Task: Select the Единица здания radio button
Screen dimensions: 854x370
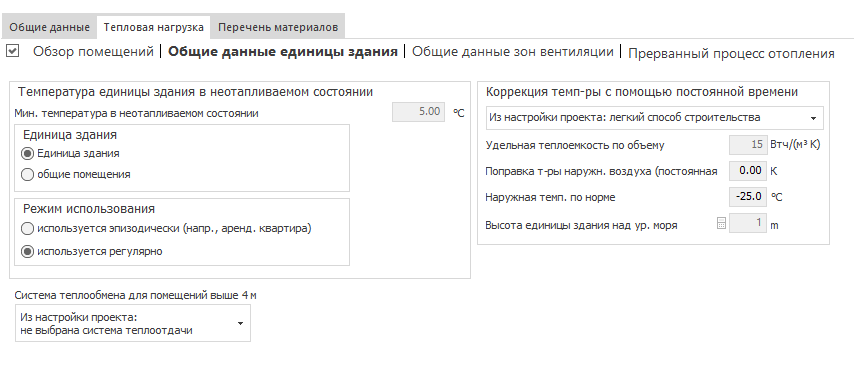Action: pos(27,154)
